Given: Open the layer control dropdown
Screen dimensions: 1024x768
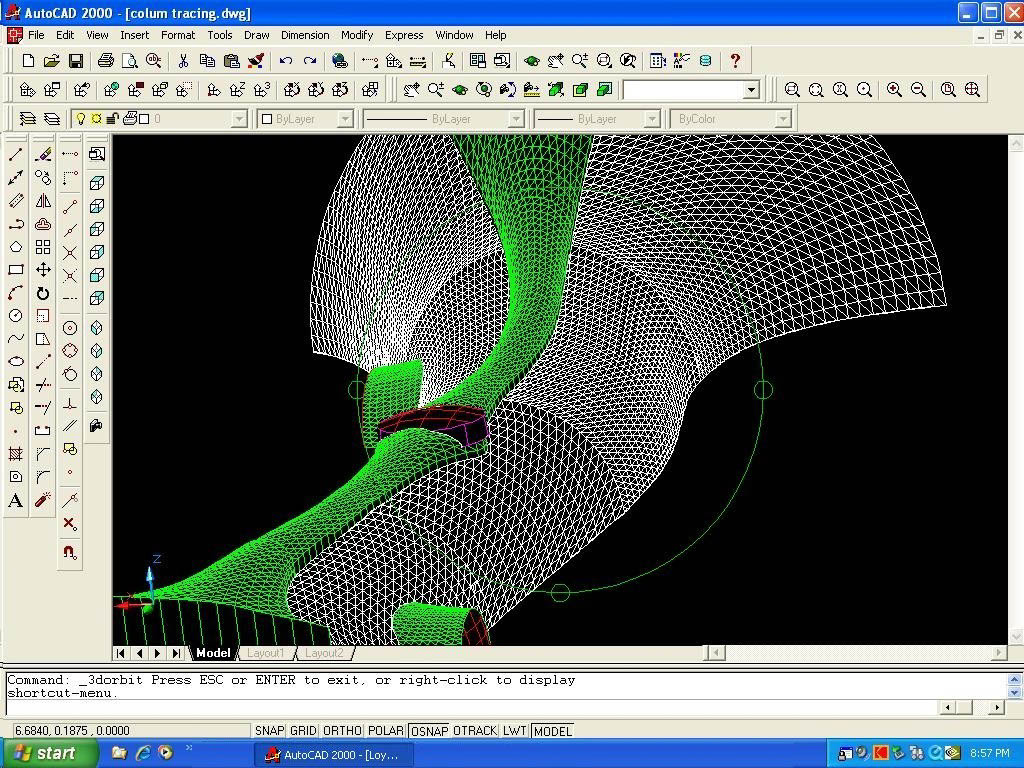Looking at the screenshot, I should [239, 119].
